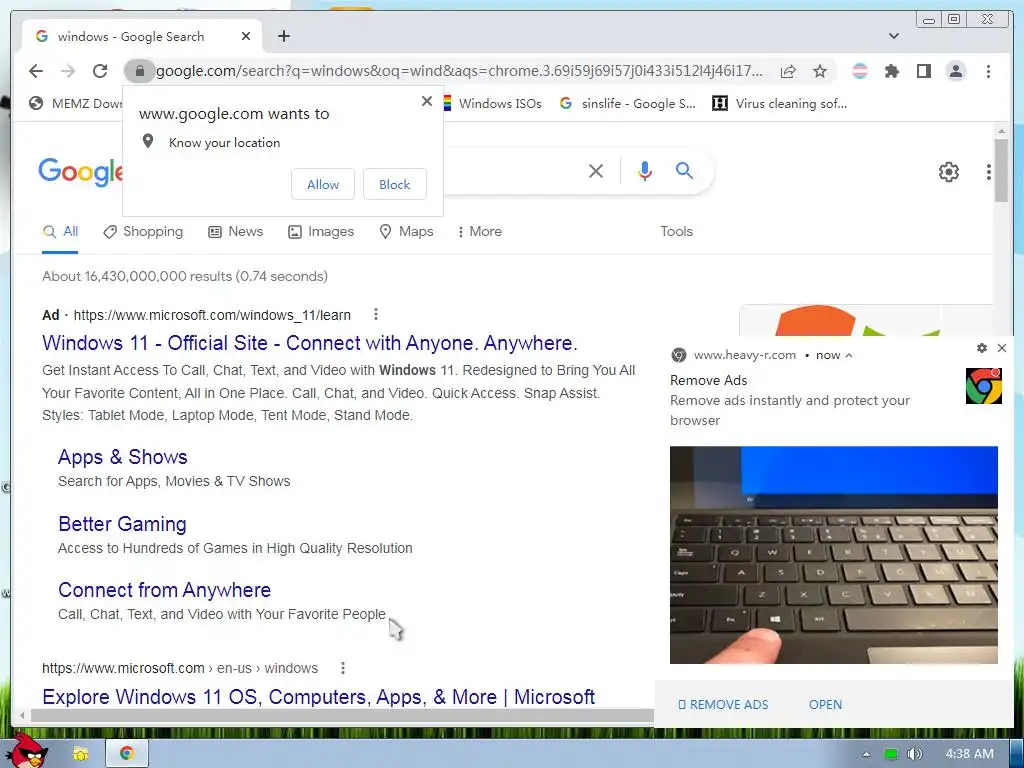Open the Extensions puzzle icon
The height and width of the screenshot is (768, 1024).
pyautogui.click(x=891, y=71)
